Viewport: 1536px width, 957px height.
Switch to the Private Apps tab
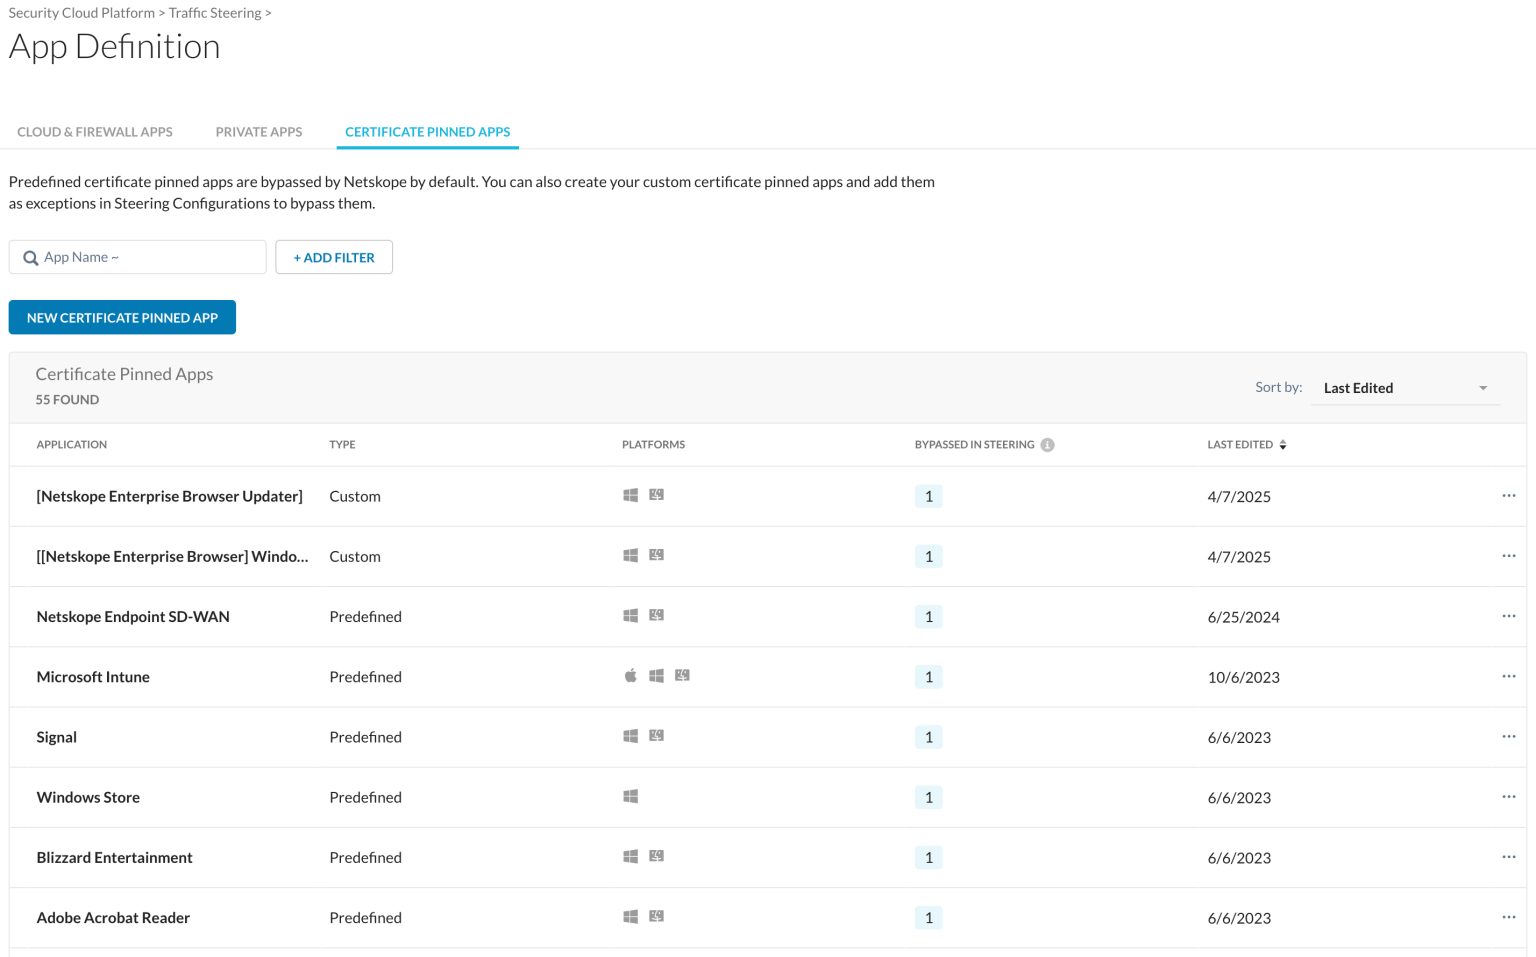(x=259, y=132)
